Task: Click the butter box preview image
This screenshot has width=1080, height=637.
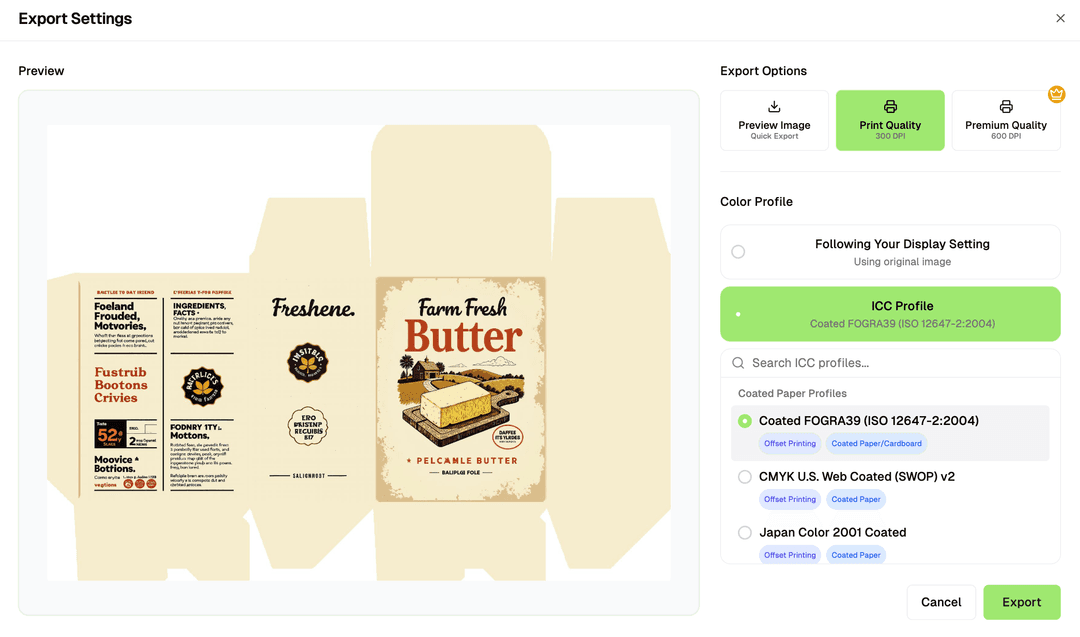Action: 359,353
